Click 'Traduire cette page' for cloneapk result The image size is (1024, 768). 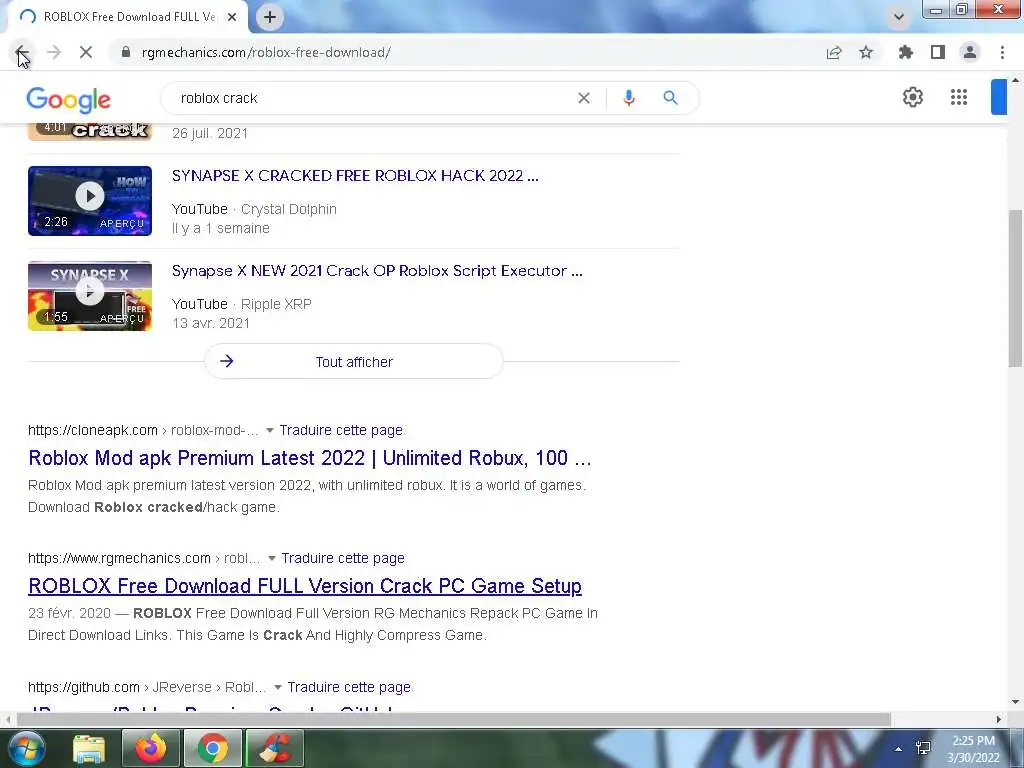click(x=341, y=430)
